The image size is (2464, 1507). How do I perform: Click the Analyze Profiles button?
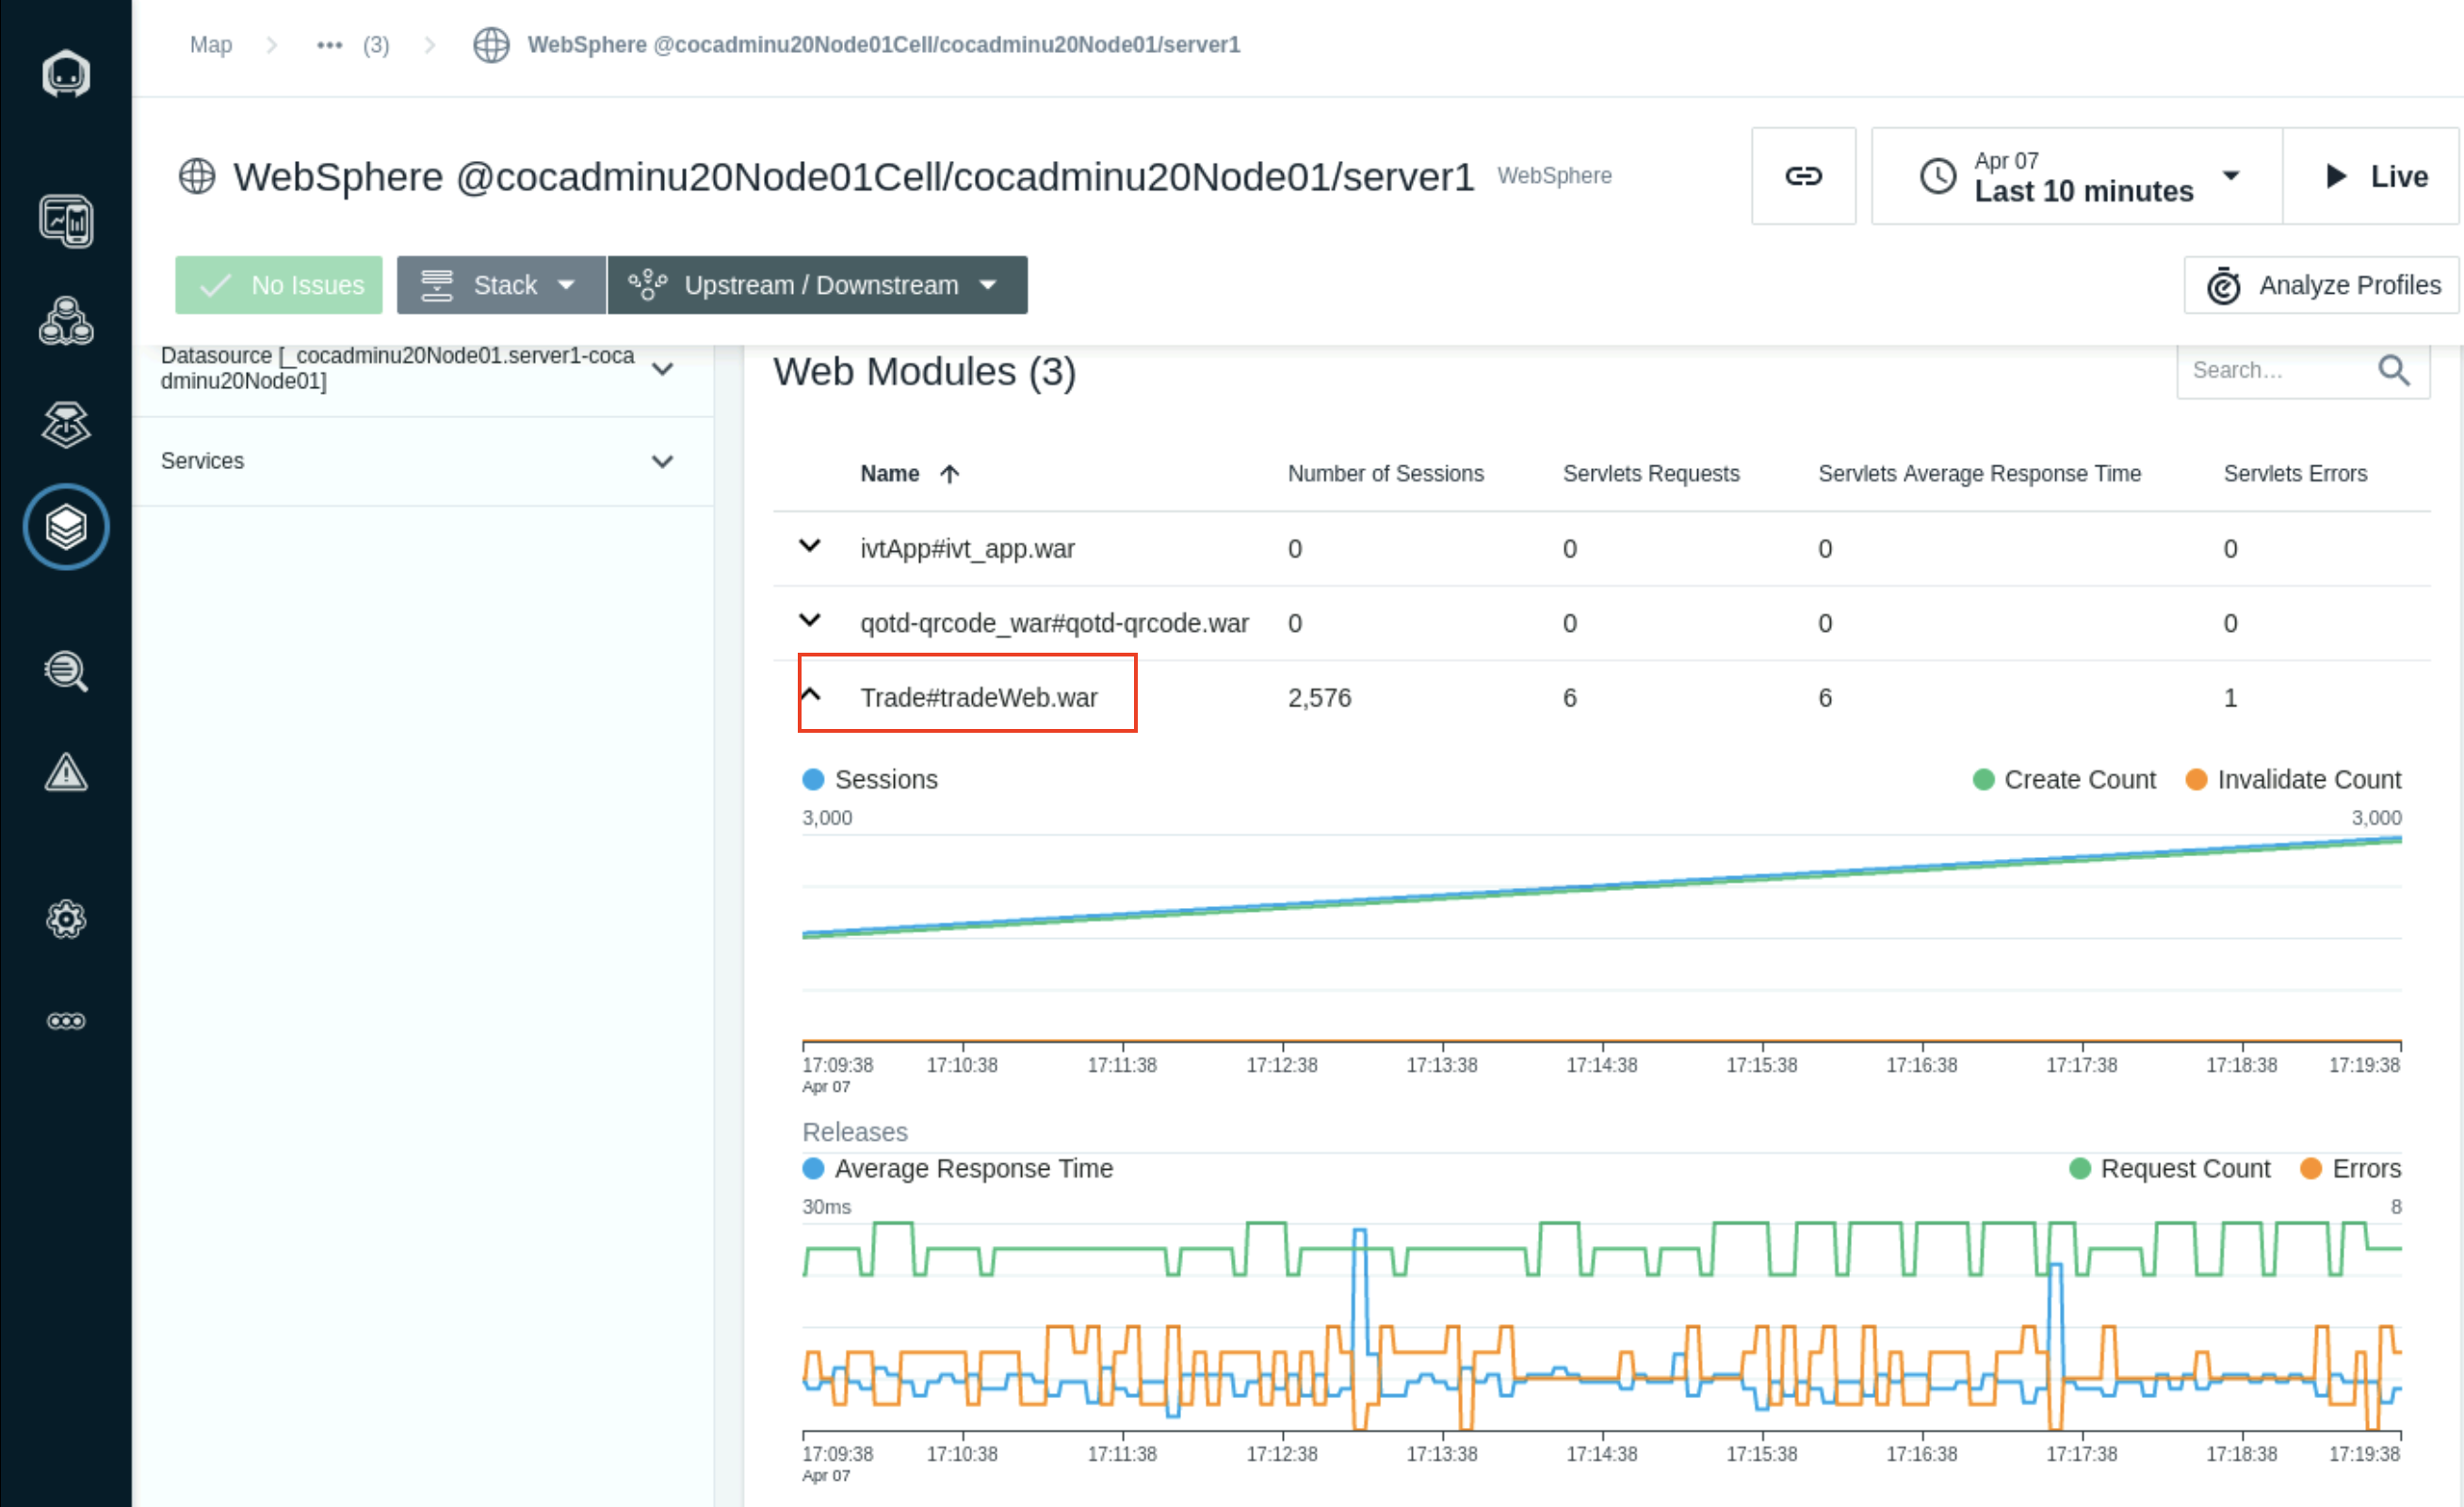tap(2322, 286)
